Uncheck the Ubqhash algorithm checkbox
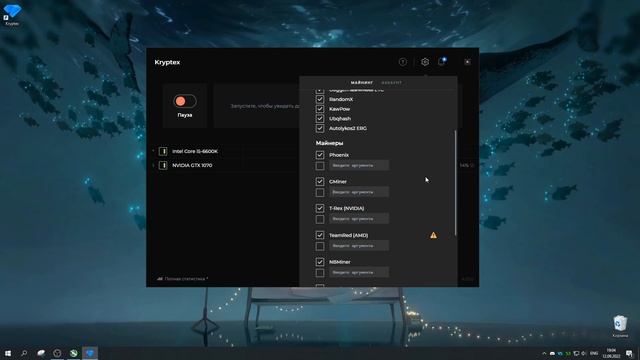Image resolution: width=640 pixels, height=360 pixels. point(320,119)
